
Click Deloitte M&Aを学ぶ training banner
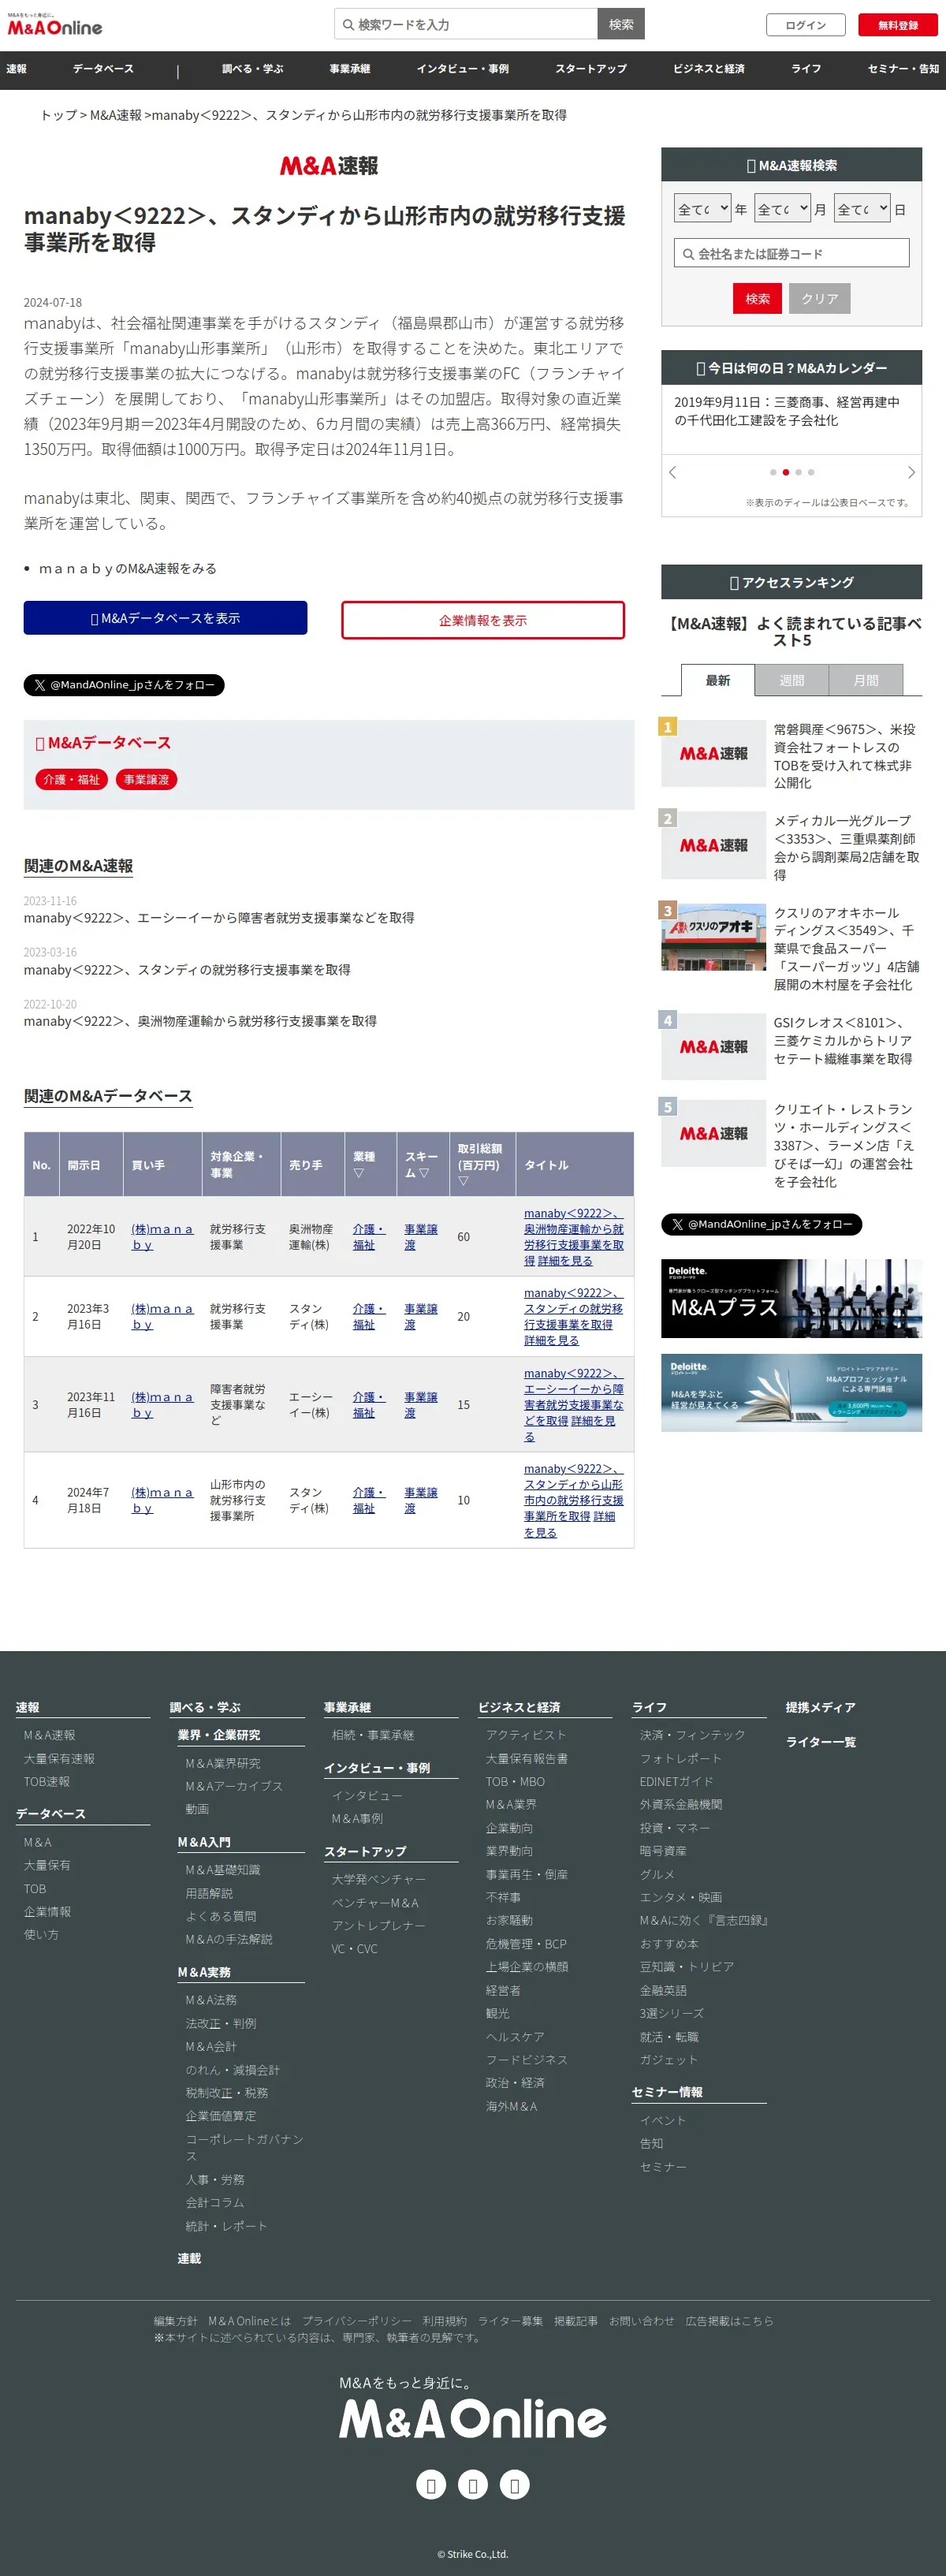(792, 1393)
